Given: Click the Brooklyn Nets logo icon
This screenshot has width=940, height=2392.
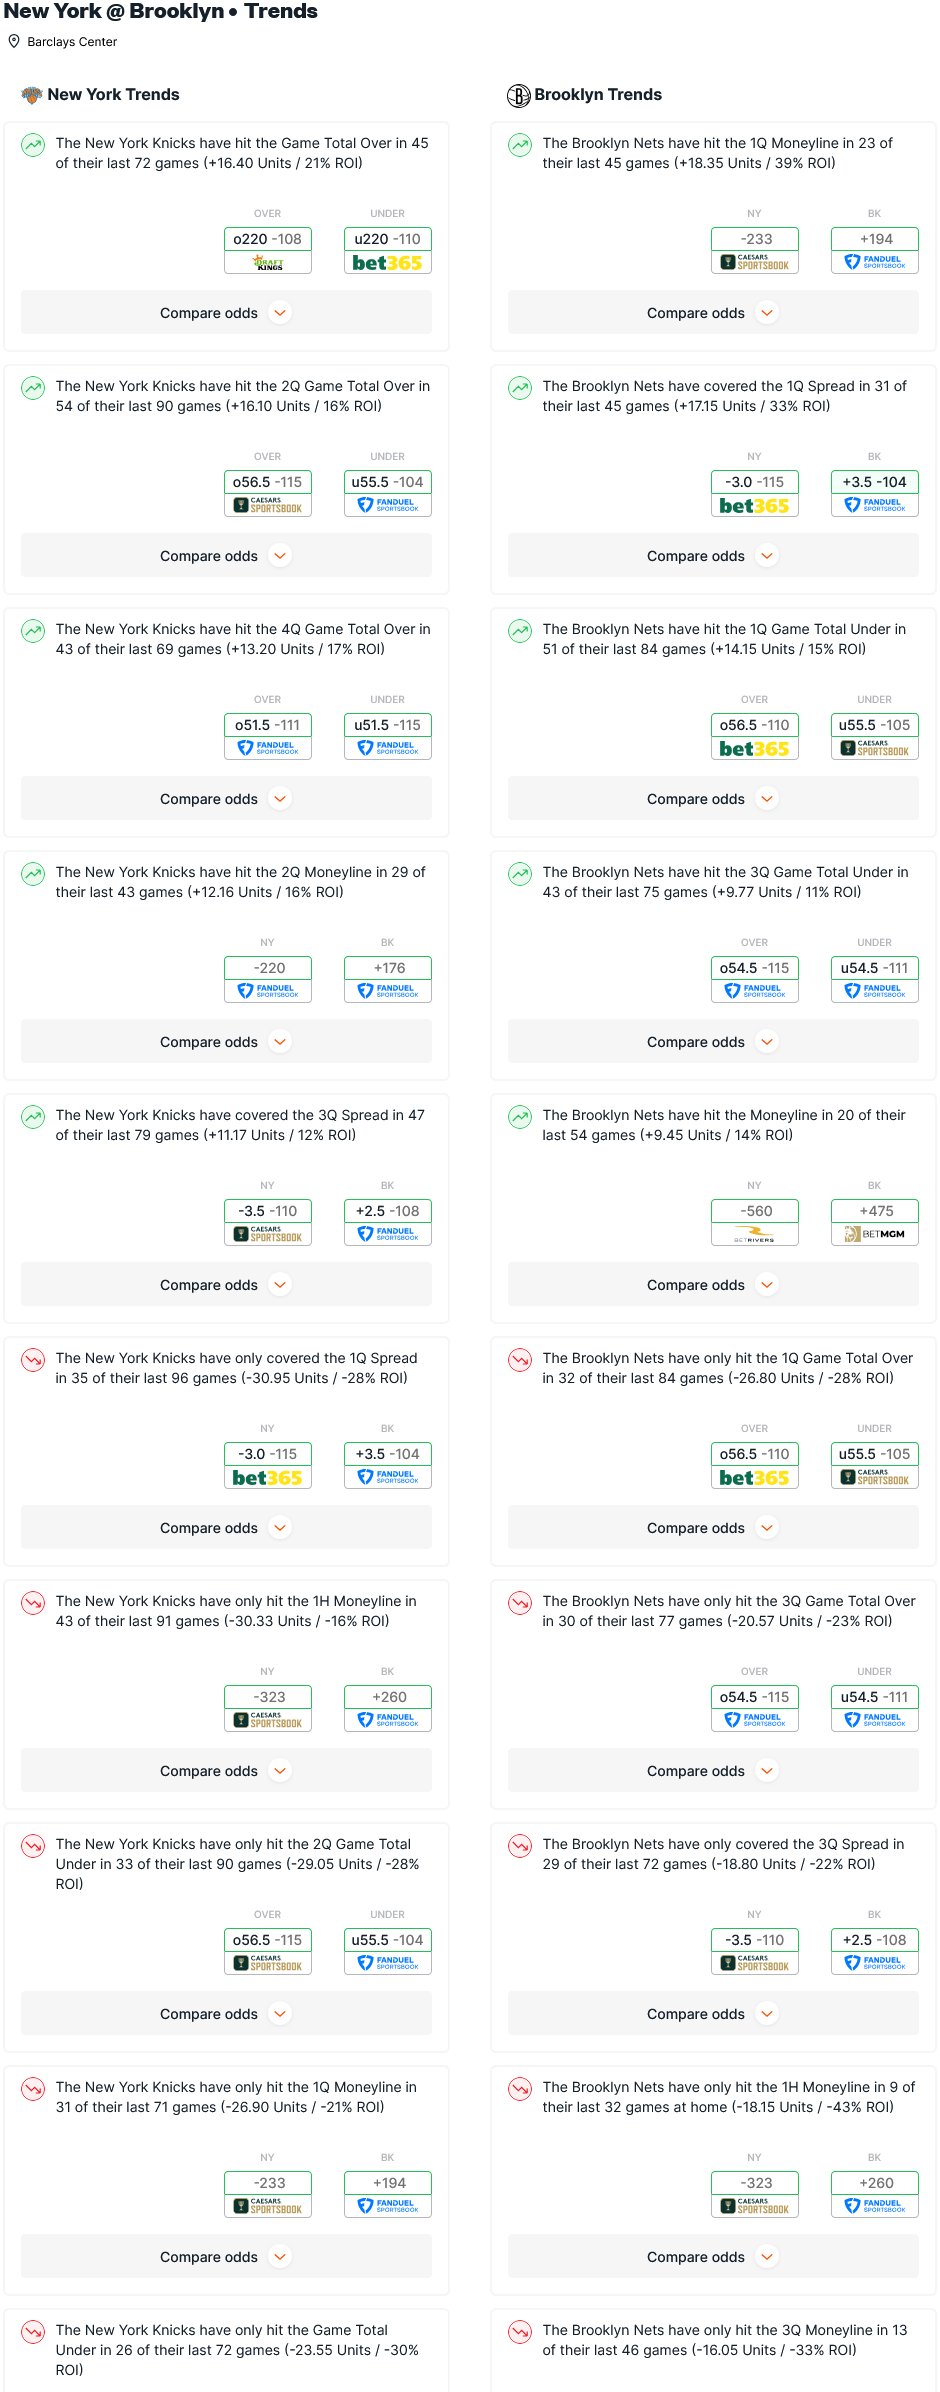Looking at the screenshot, I should pyautogui.click(x=518, y=95).
